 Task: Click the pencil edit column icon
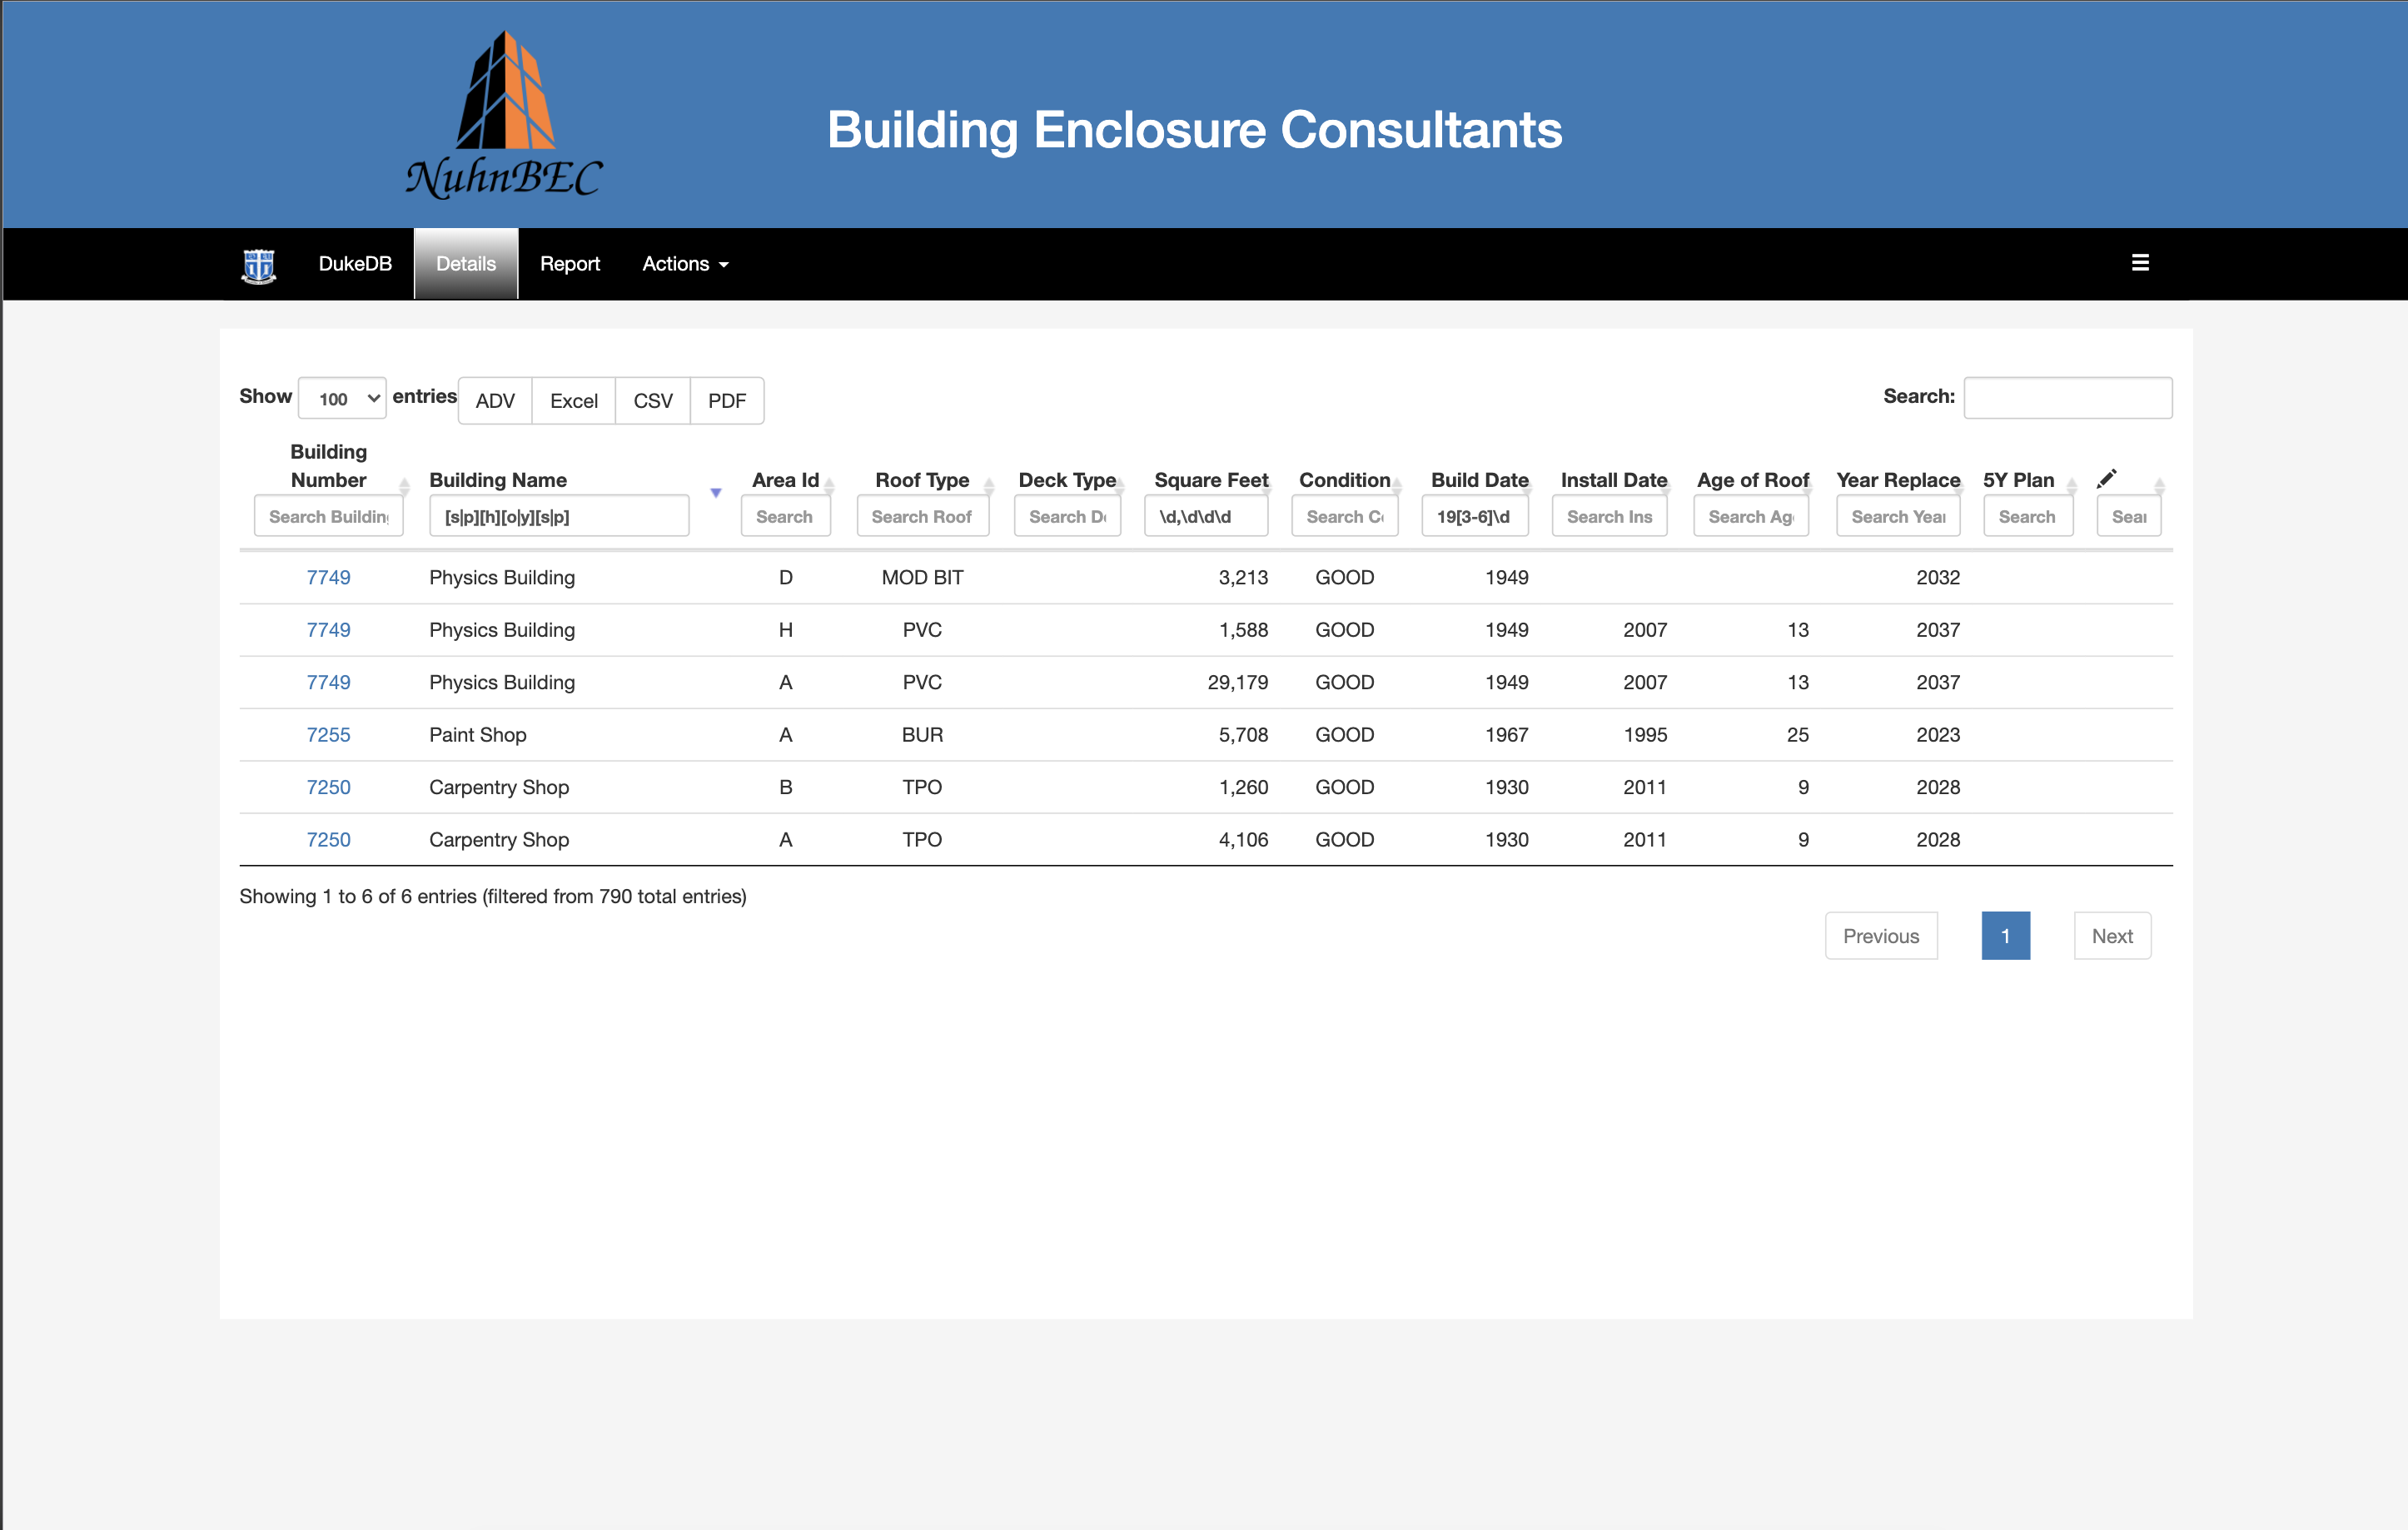coord(2106,479)
